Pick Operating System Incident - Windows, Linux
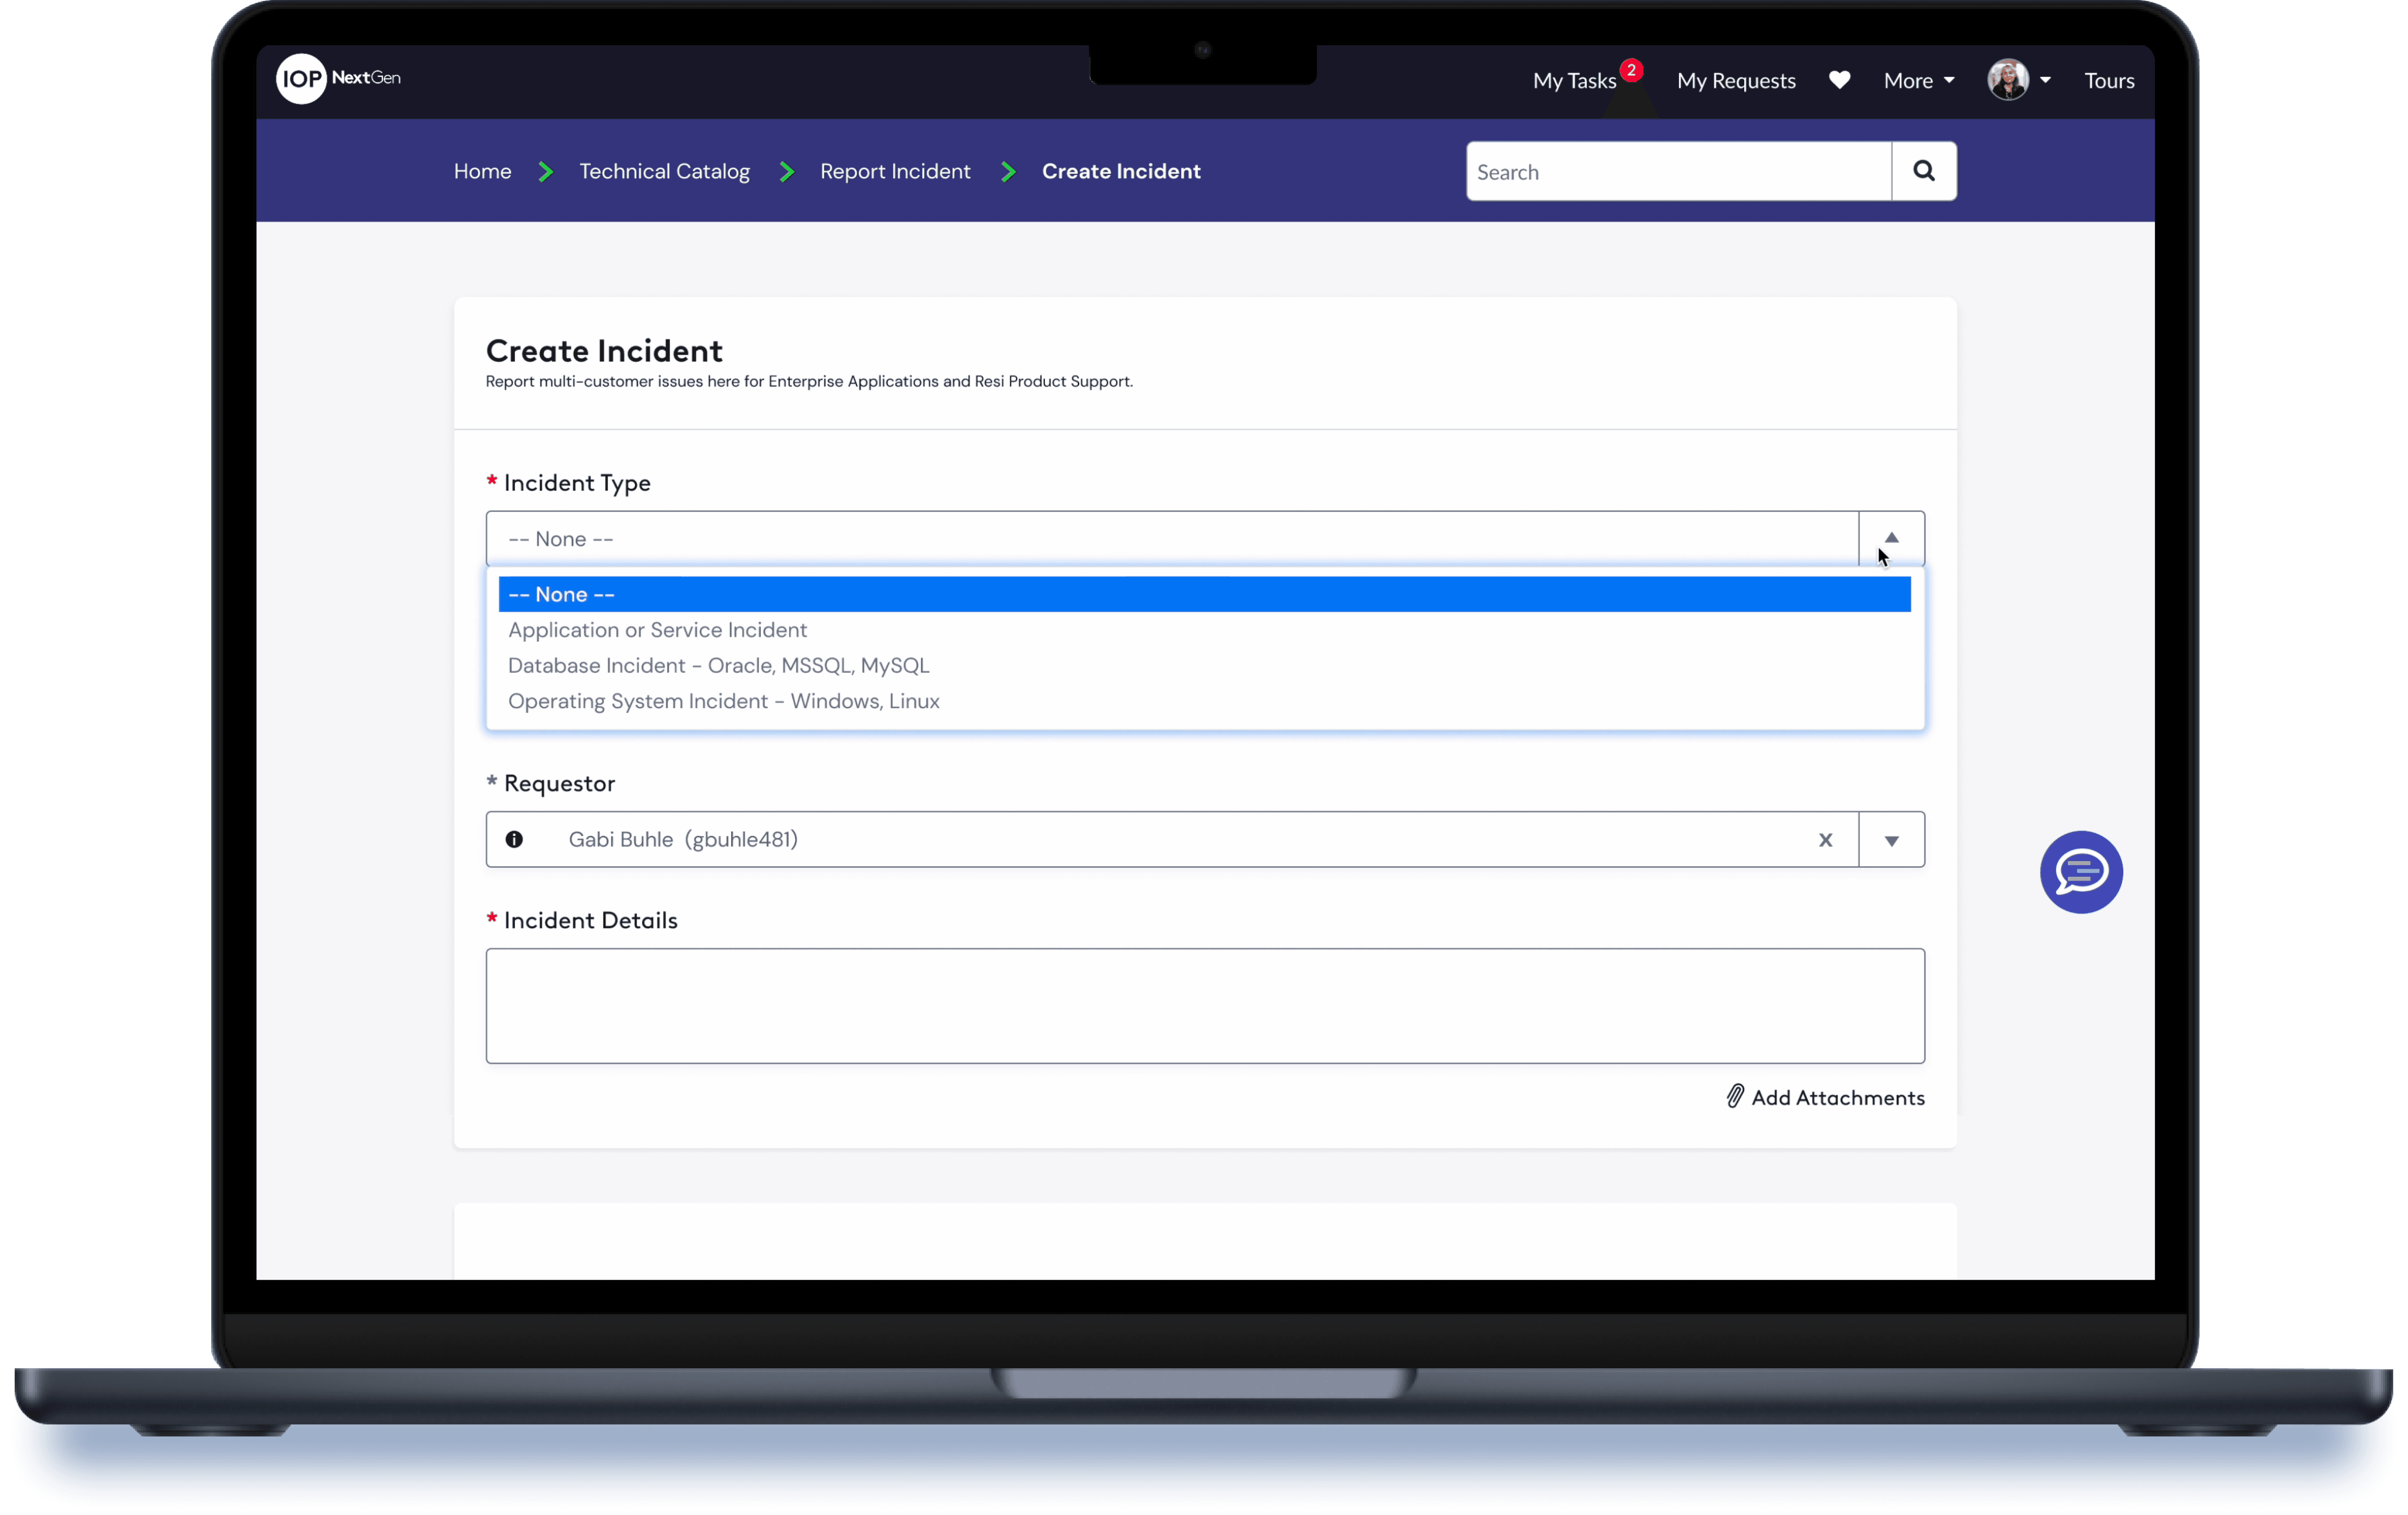Image resolution: width=2408 pixels, height=1515 pixels. 723,701
